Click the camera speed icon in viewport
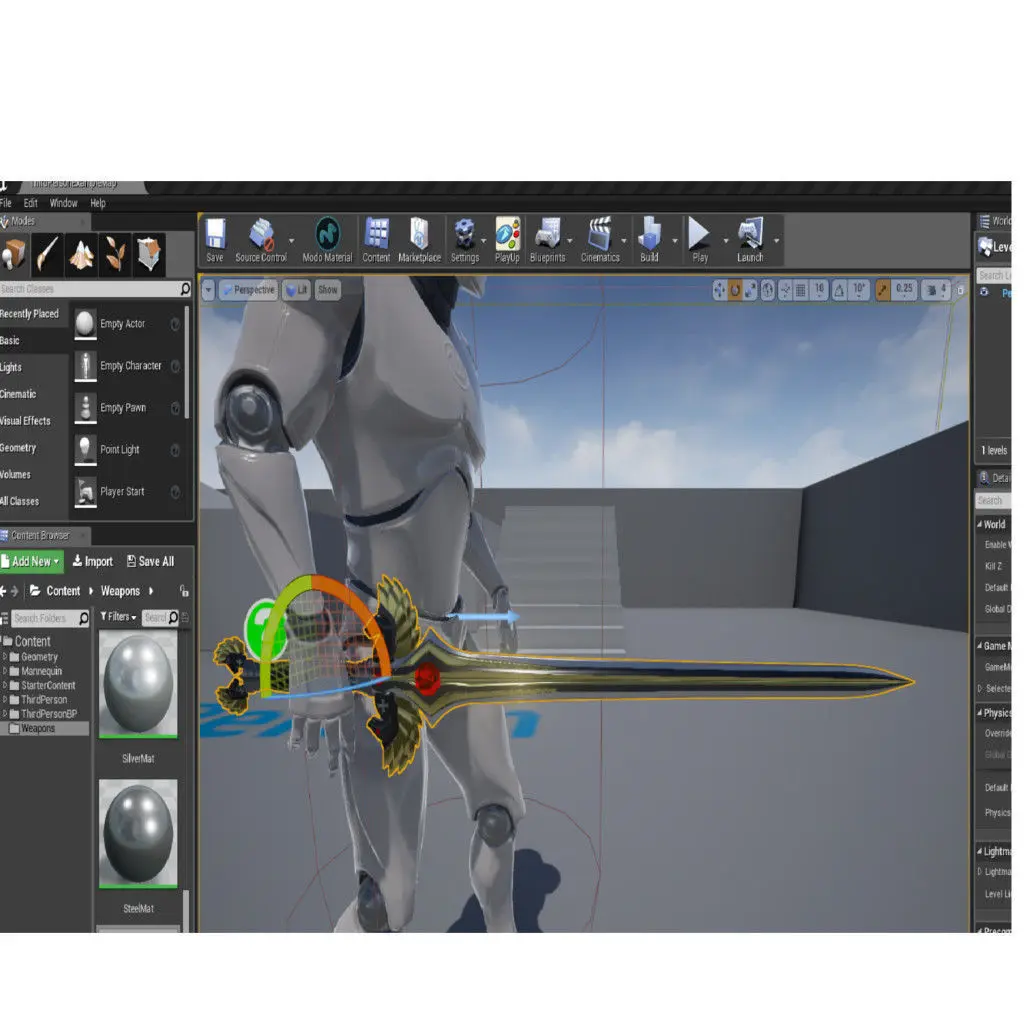This screenshot has height=1024, width=1024. [932, 290]
